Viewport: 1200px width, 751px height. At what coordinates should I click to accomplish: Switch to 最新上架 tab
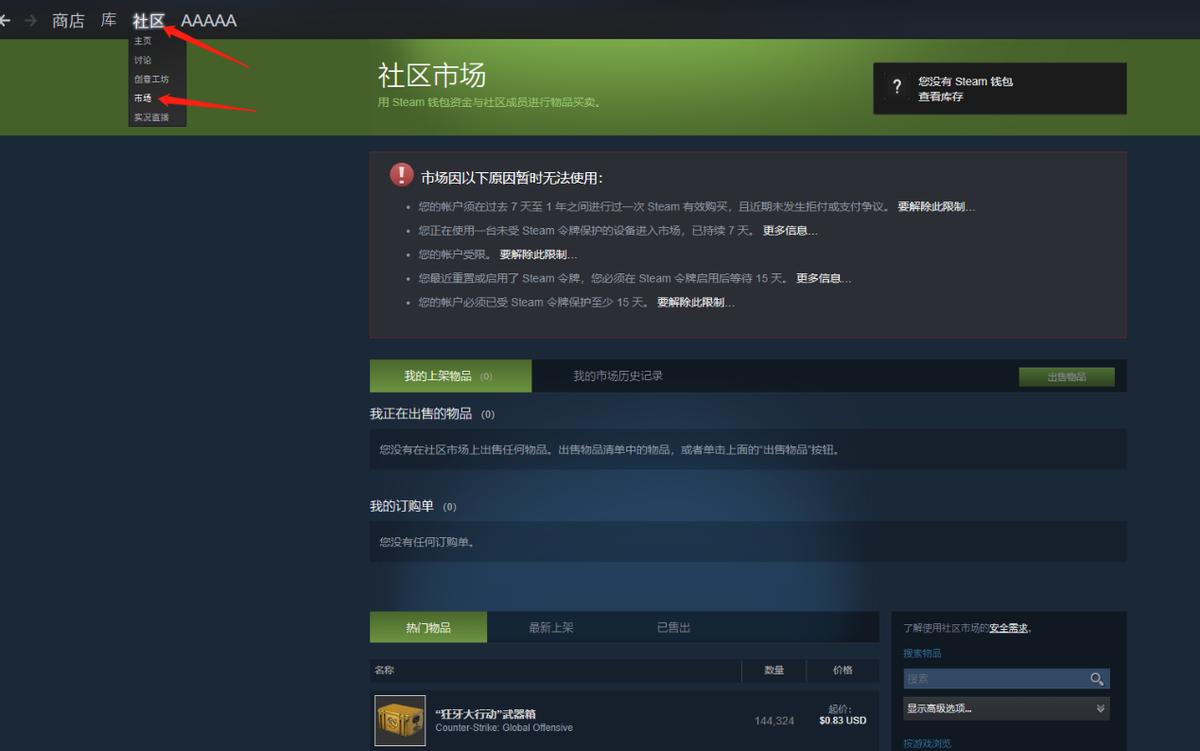[551, 627]
